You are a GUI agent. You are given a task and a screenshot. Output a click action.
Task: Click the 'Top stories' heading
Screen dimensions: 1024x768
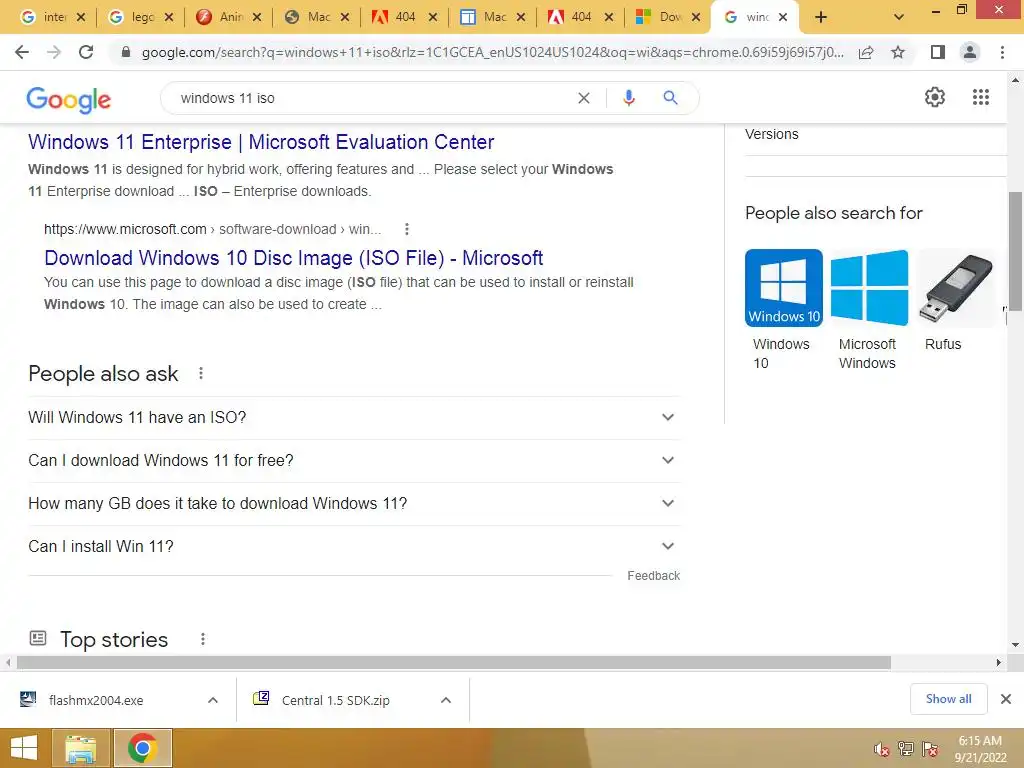coord(114,639)
